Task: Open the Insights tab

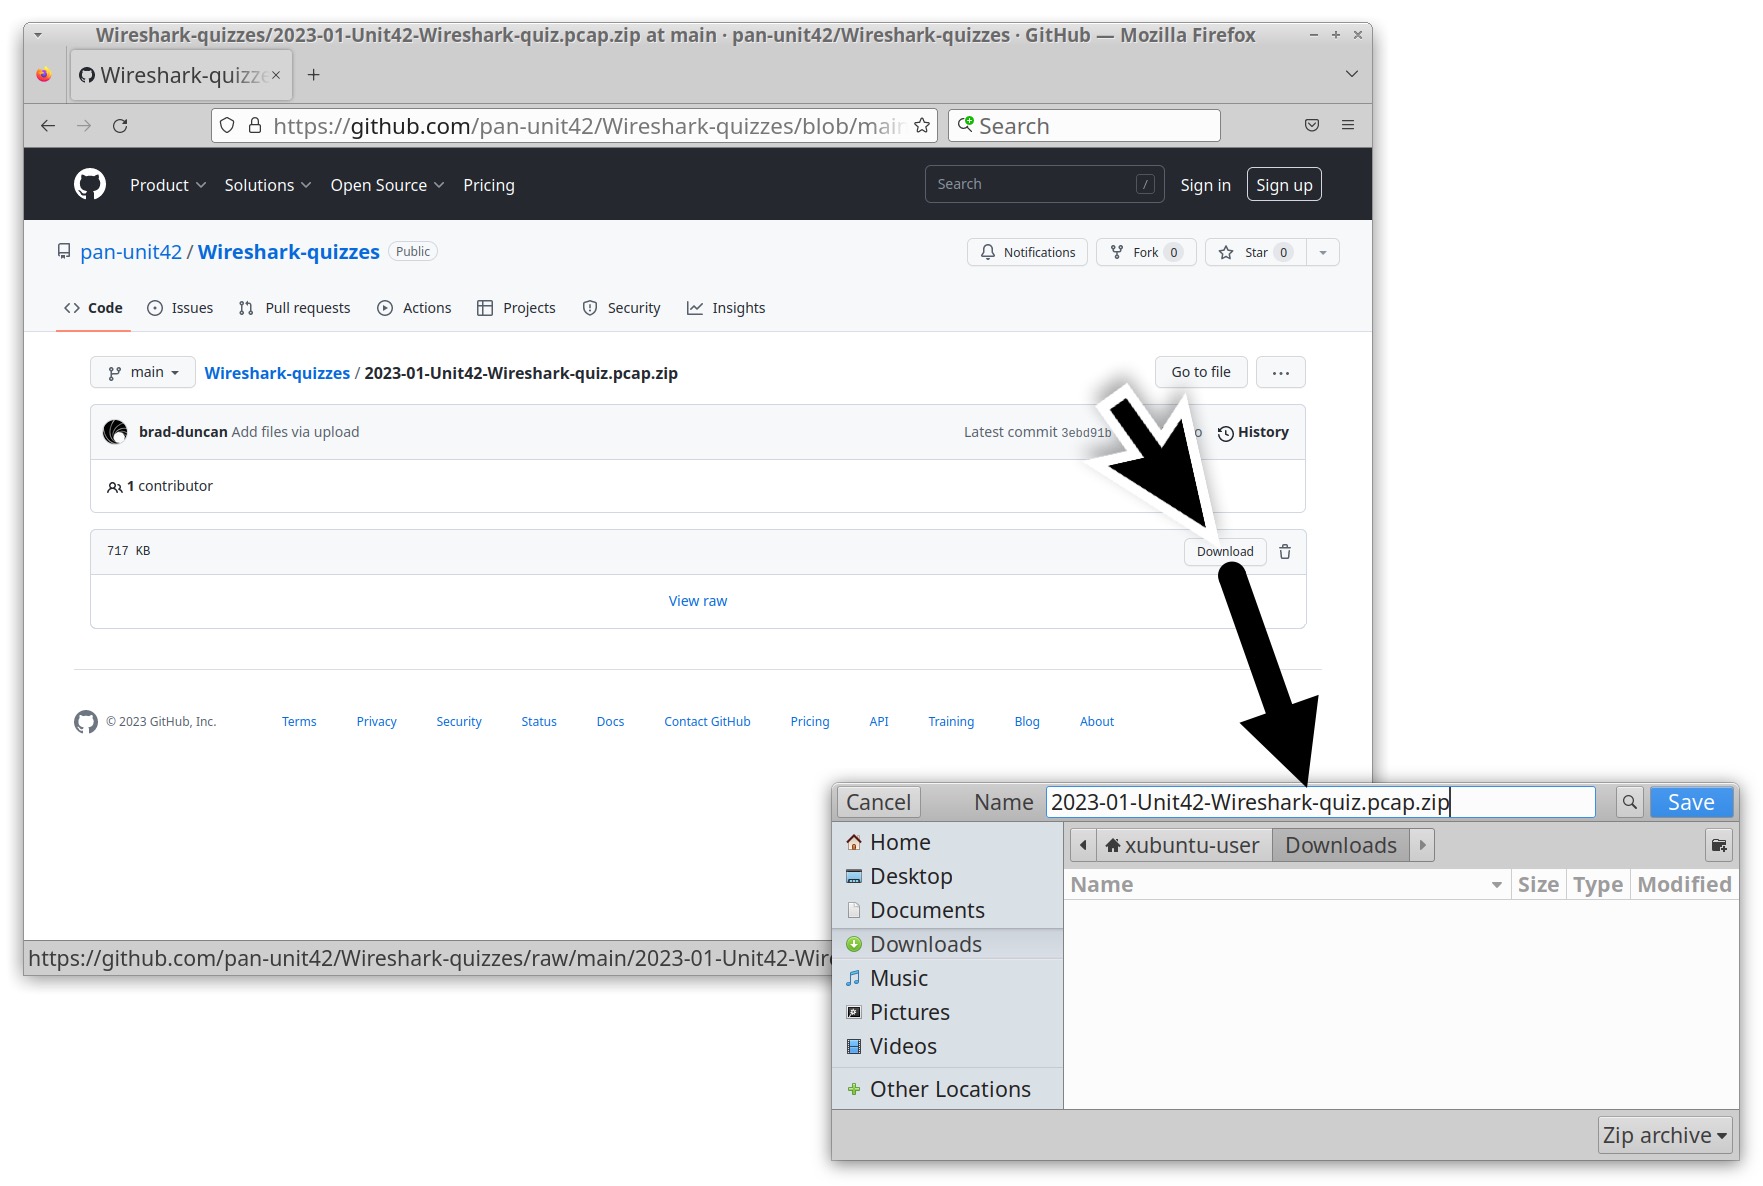Action: pos(726,308)
